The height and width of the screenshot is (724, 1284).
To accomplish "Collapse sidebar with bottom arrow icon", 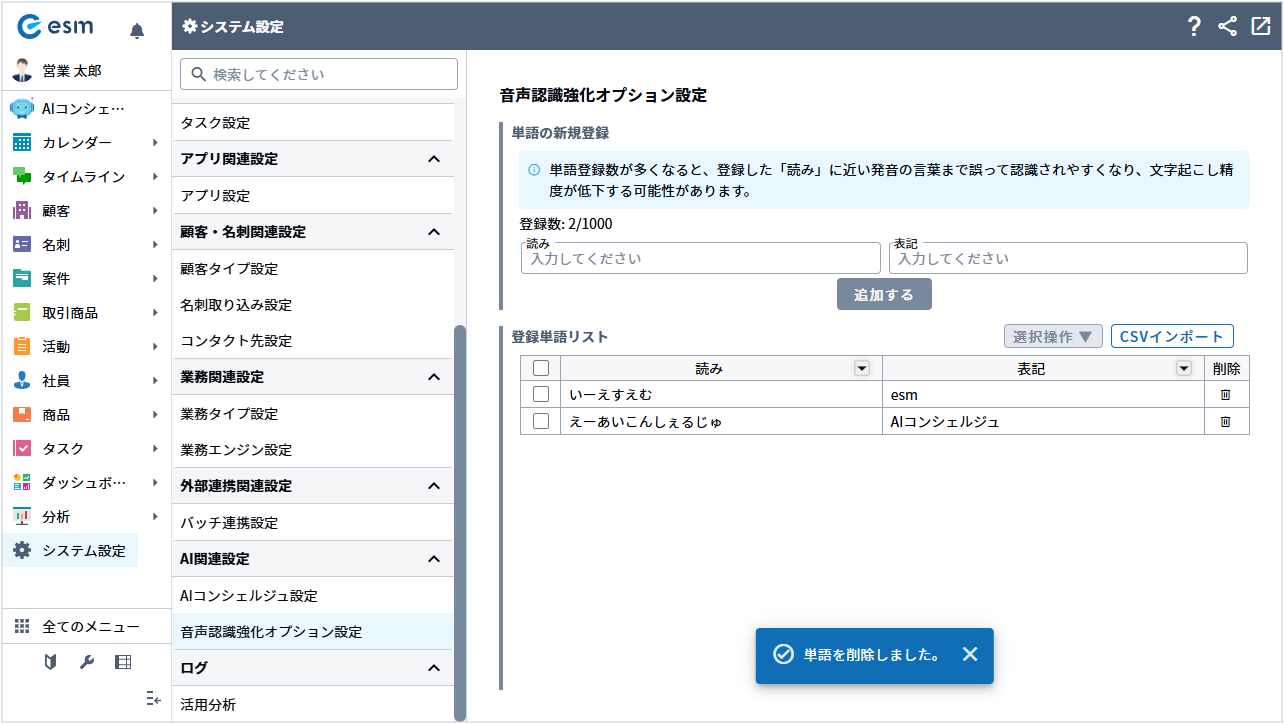I will point(153,698).
